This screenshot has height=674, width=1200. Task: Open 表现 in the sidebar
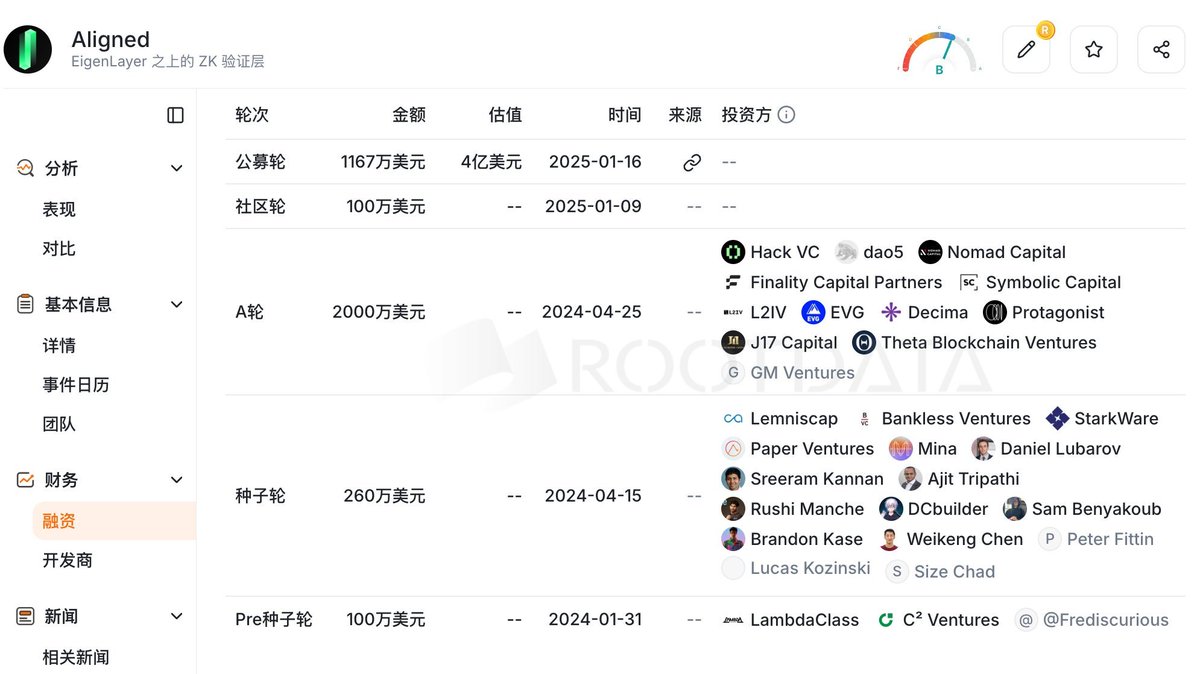[59, 209]
